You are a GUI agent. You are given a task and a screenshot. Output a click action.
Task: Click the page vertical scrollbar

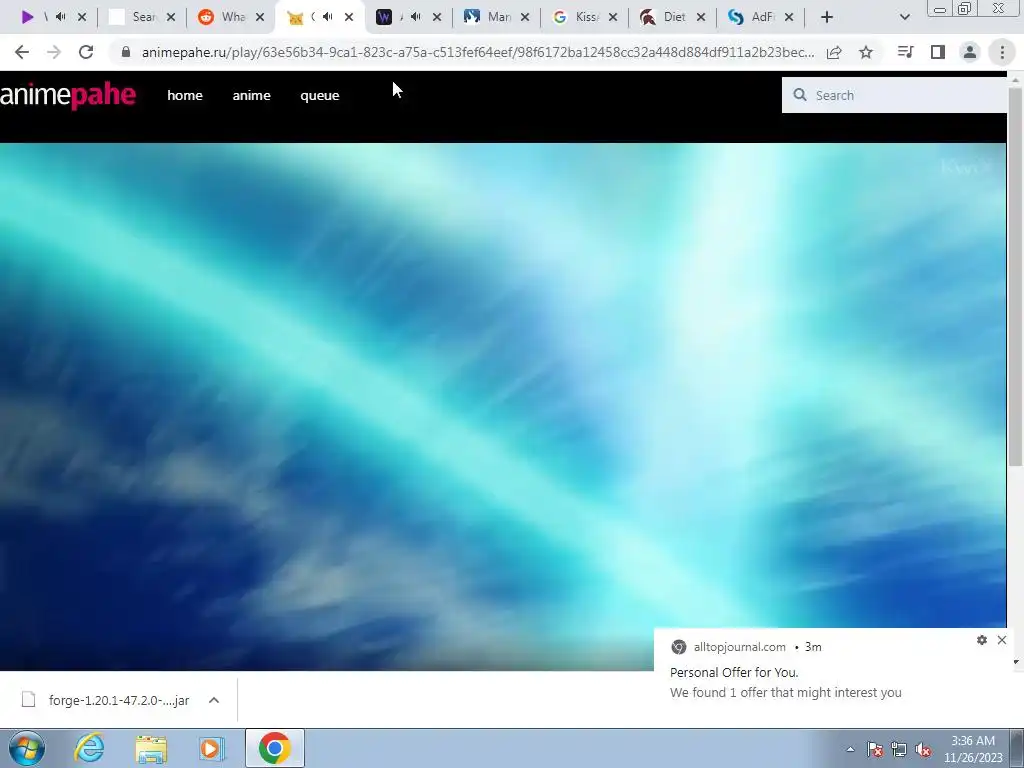pos(1015,276)
